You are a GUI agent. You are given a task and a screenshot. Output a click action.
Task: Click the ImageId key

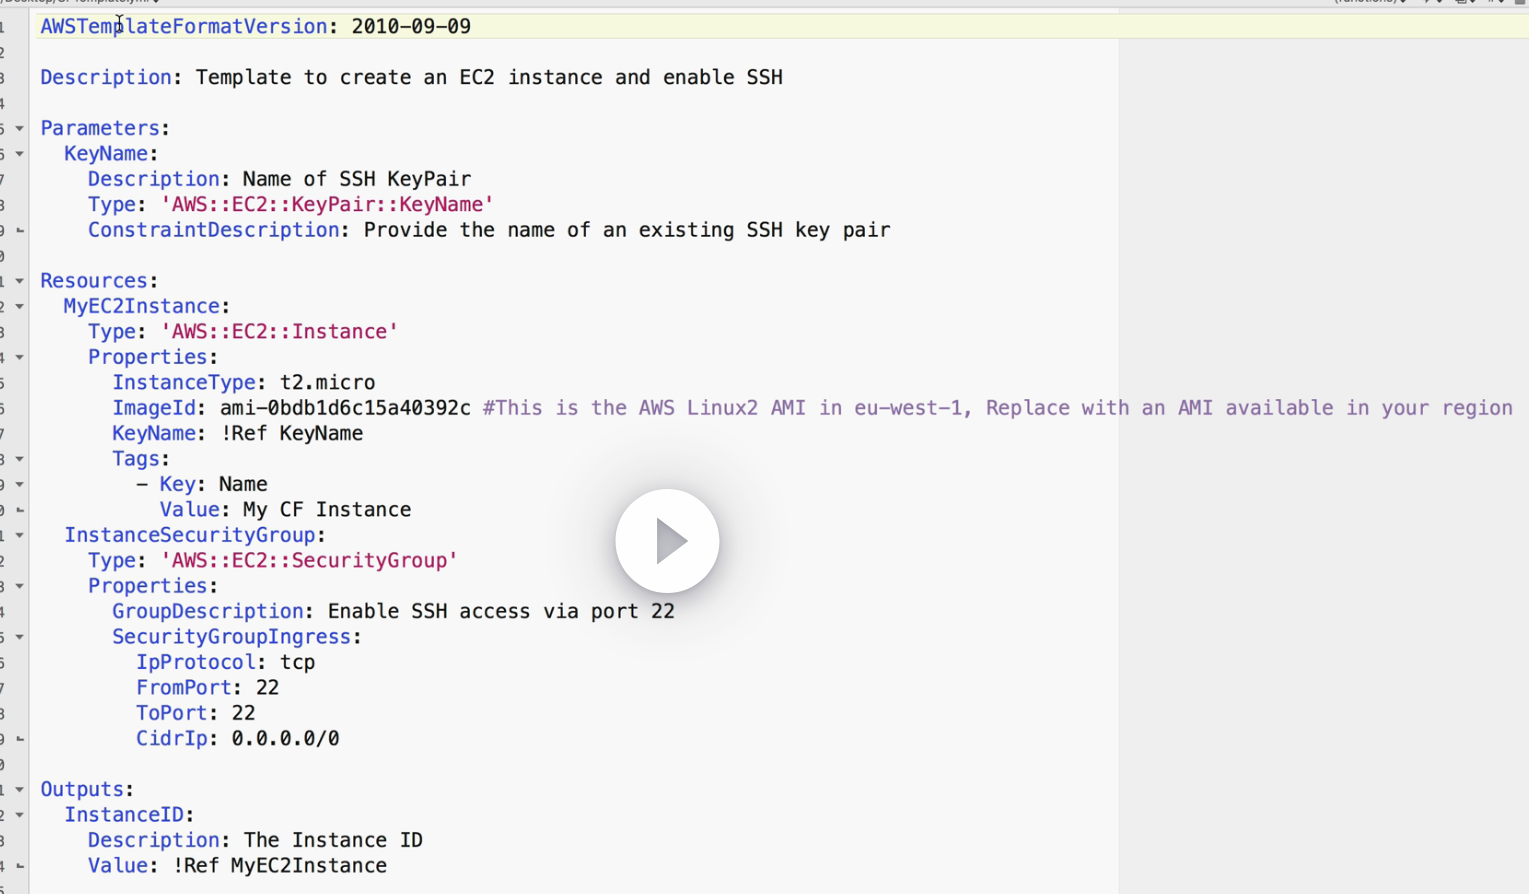153,408
